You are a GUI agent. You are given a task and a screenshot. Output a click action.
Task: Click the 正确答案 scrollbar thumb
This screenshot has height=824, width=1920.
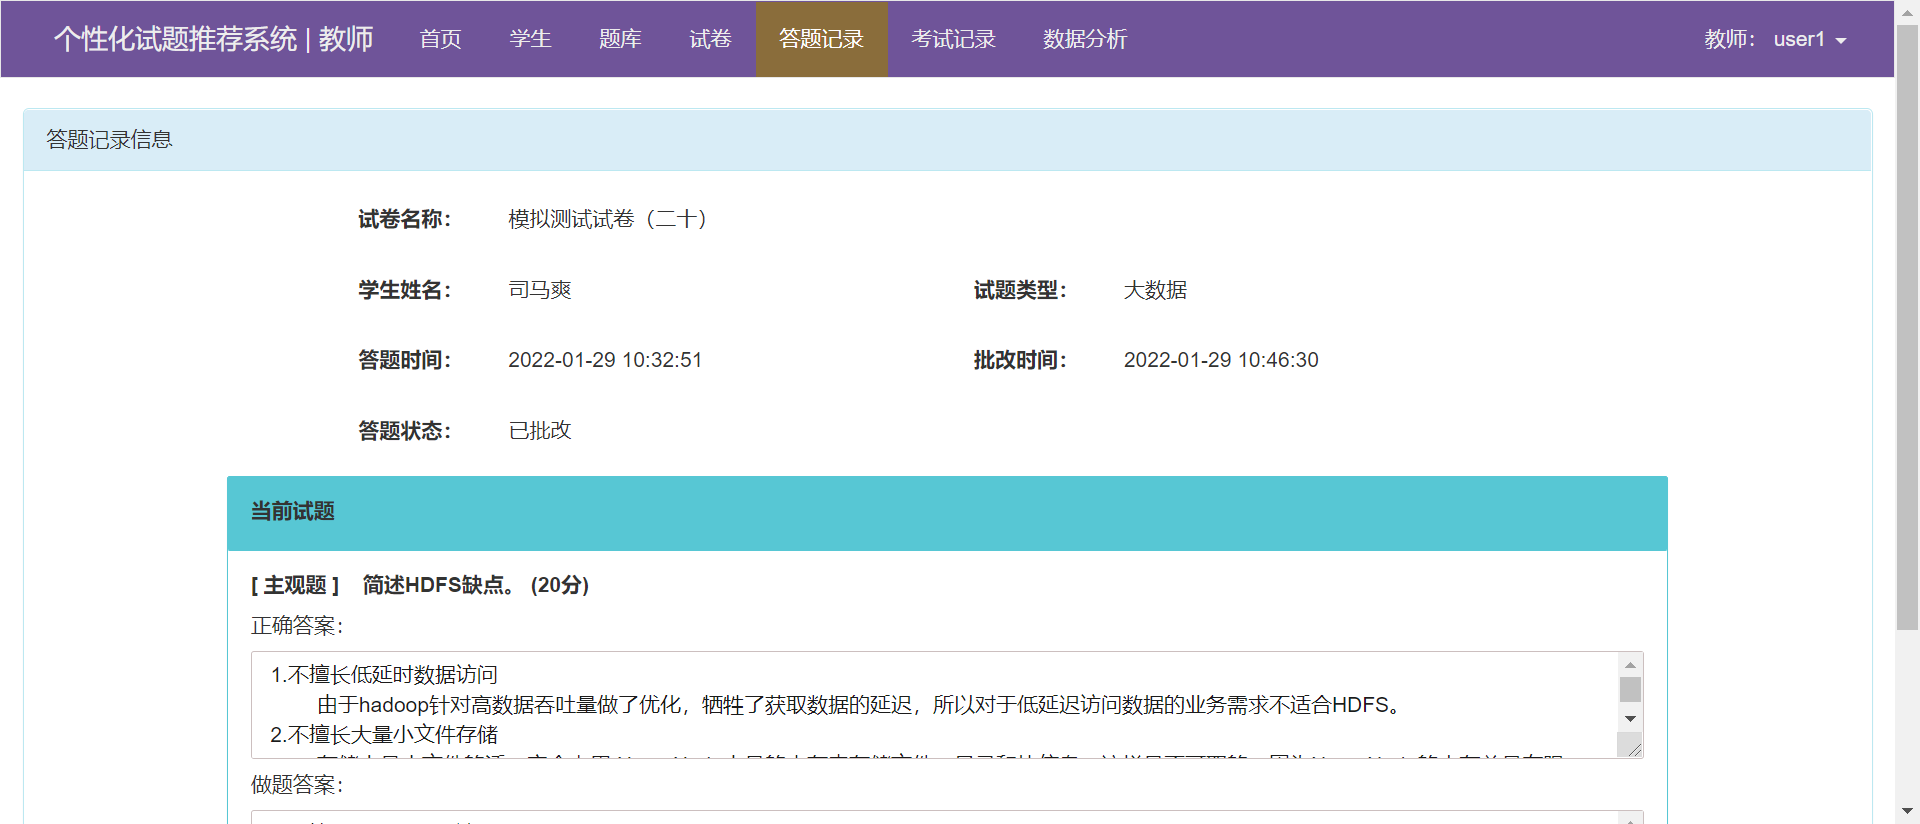[x=1630, y=690]
